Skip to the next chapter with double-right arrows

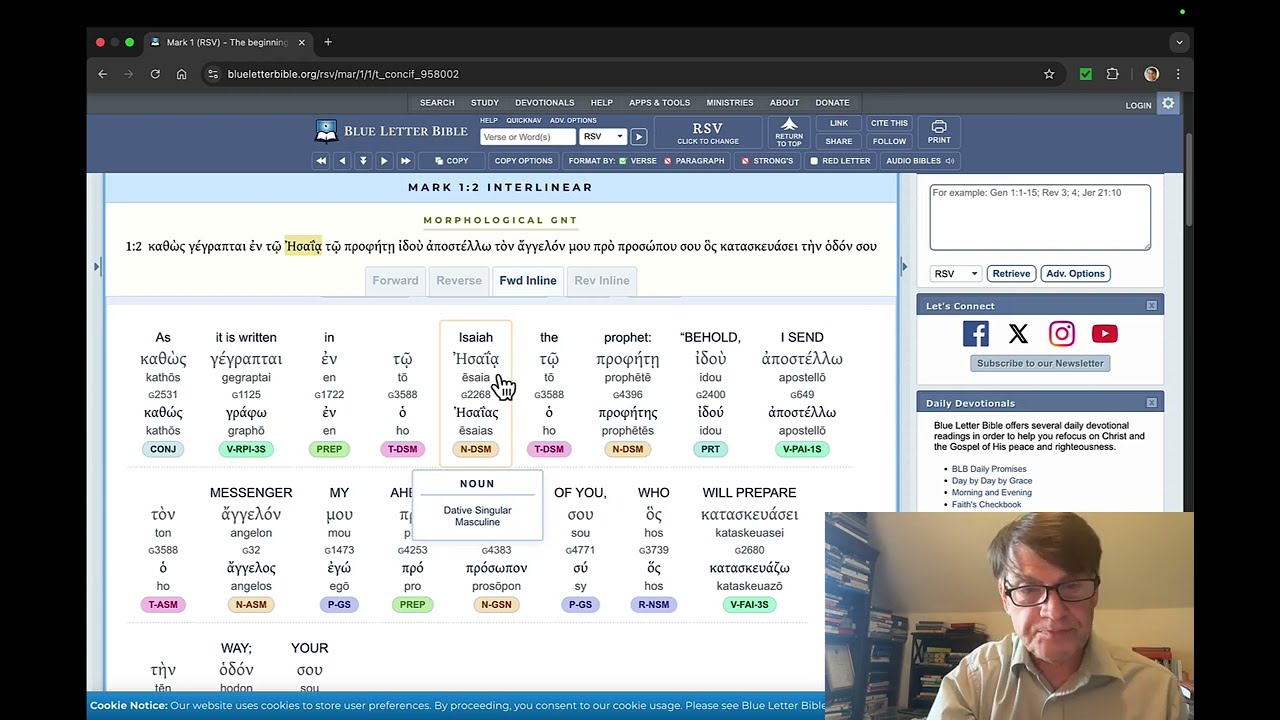point(405,161)
